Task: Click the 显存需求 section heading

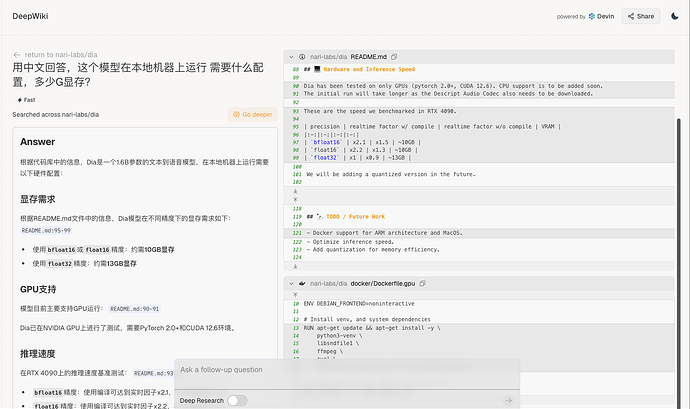Action: [37, 199]
